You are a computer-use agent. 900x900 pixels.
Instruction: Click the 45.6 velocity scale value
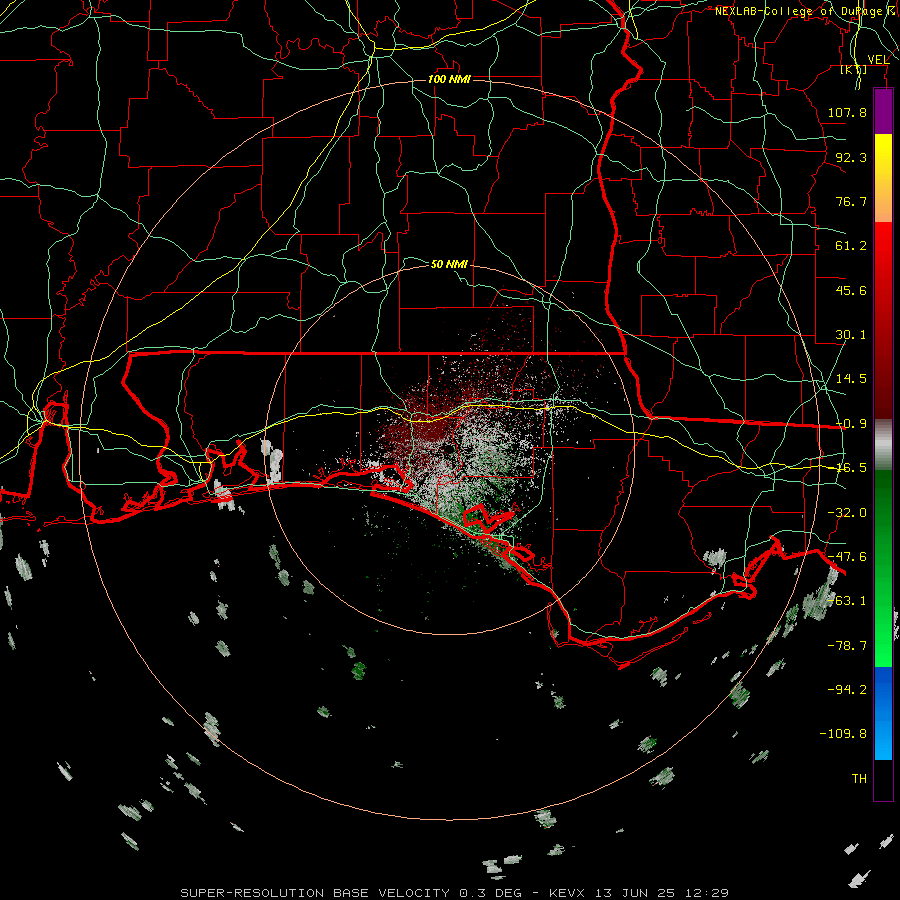click(x=851, y=290)
